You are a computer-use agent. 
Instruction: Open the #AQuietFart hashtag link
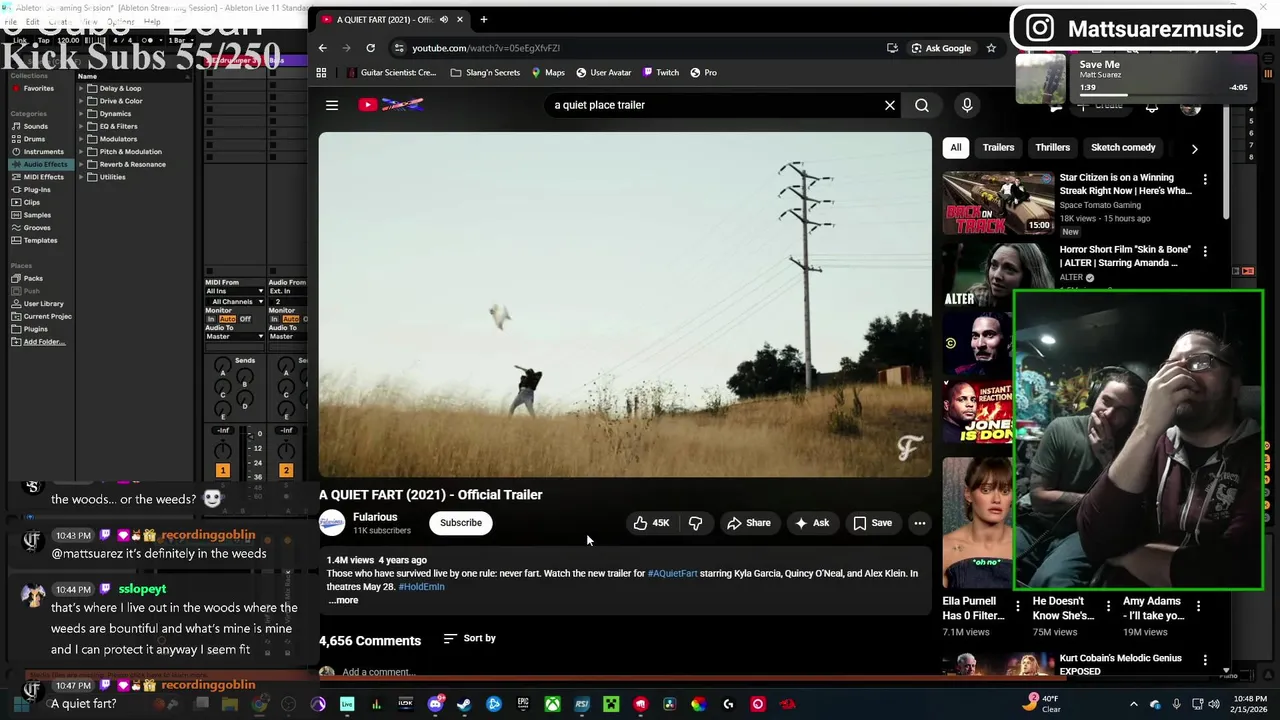point(672,573)
